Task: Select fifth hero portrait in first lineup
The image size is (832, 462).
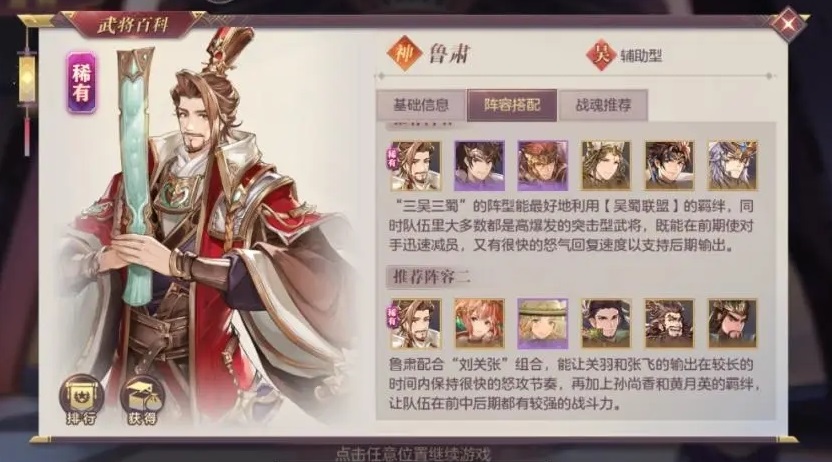Action: (669, 165)
